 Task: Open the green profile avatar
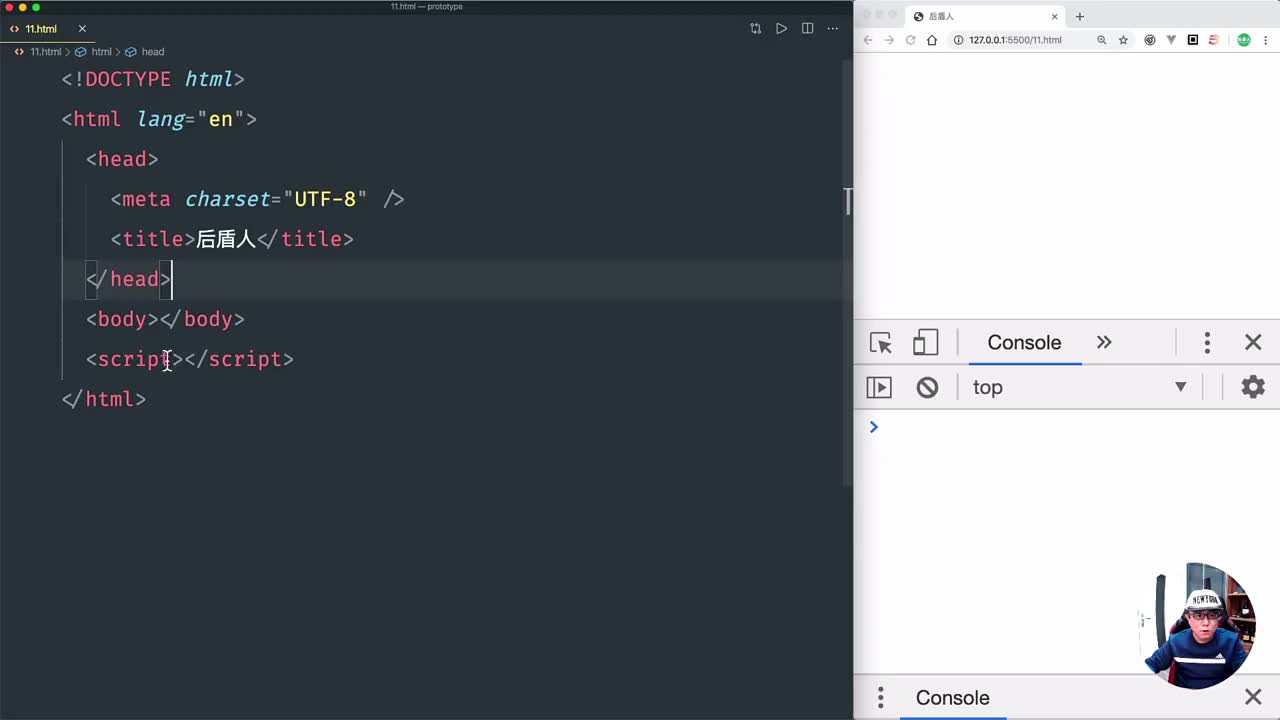point(1244,40)
